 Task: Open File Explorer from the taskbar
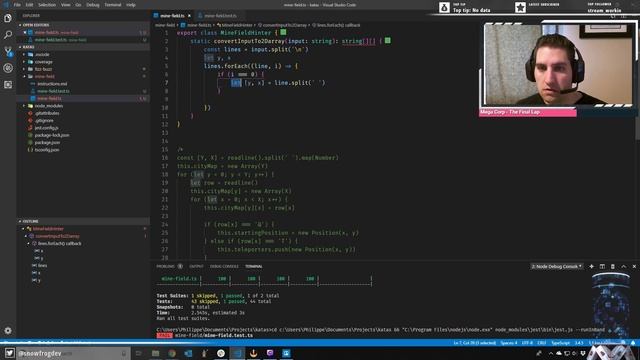(155, 353)
